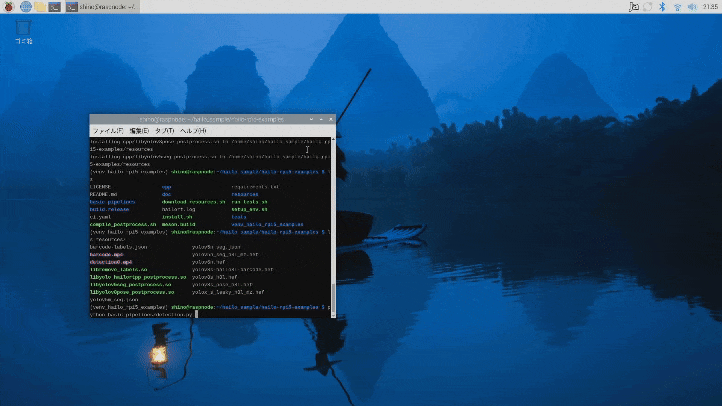The height and width of the screenshot is (406, 722).
Task: Click compile_postprocess.sh in terminal listing
Action: pos(123,224)
